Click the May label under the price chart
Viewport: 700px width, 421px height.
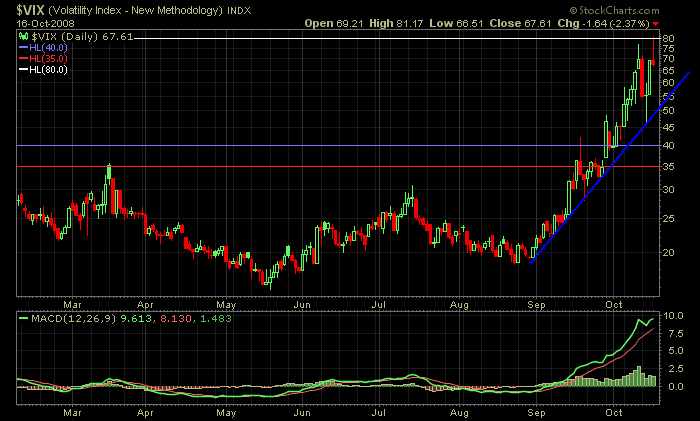pos(226,304)
